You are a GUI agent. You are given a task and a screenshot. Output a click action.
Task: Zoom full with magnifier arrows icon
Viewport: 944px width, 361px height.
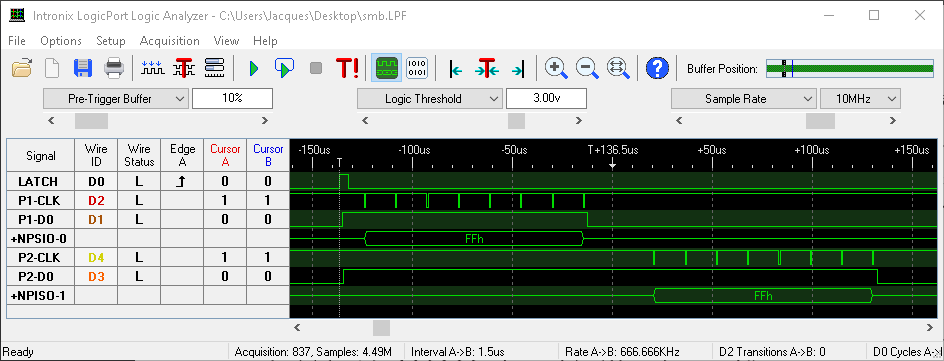(x=618, y=68)
